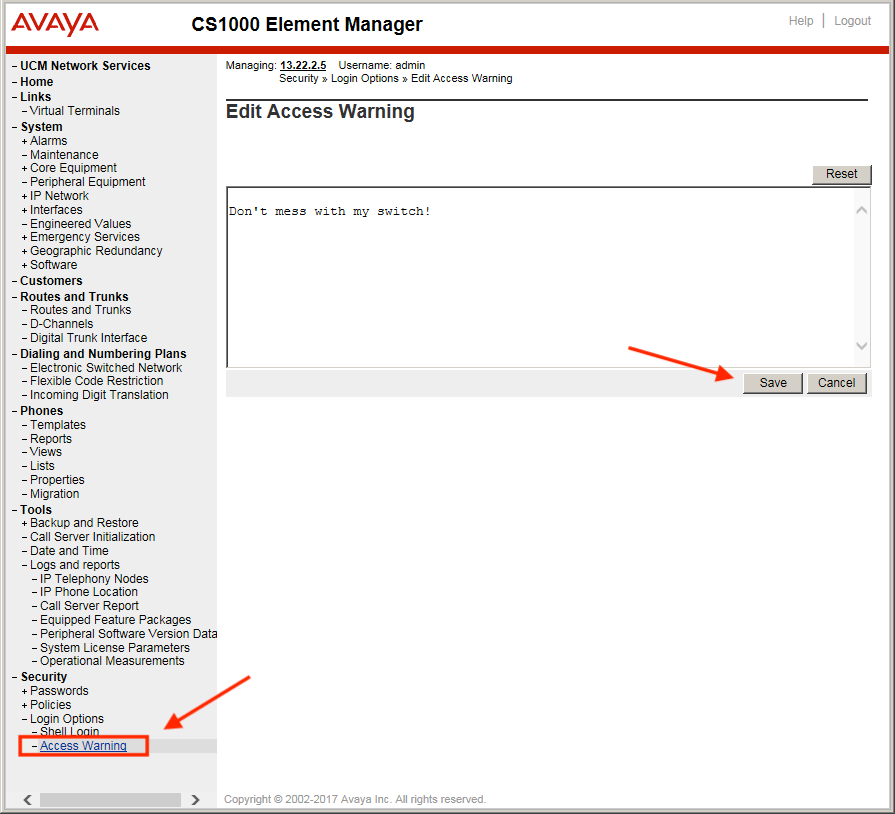Save the access warning message
This screenshot has height=814, width=895.
point(772,383)
